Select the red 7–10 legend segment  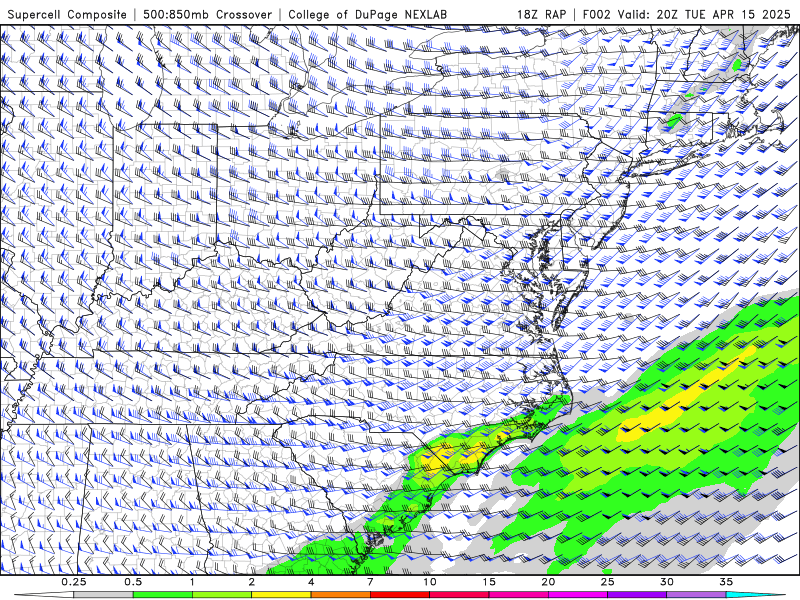click(x=399, y=595)
